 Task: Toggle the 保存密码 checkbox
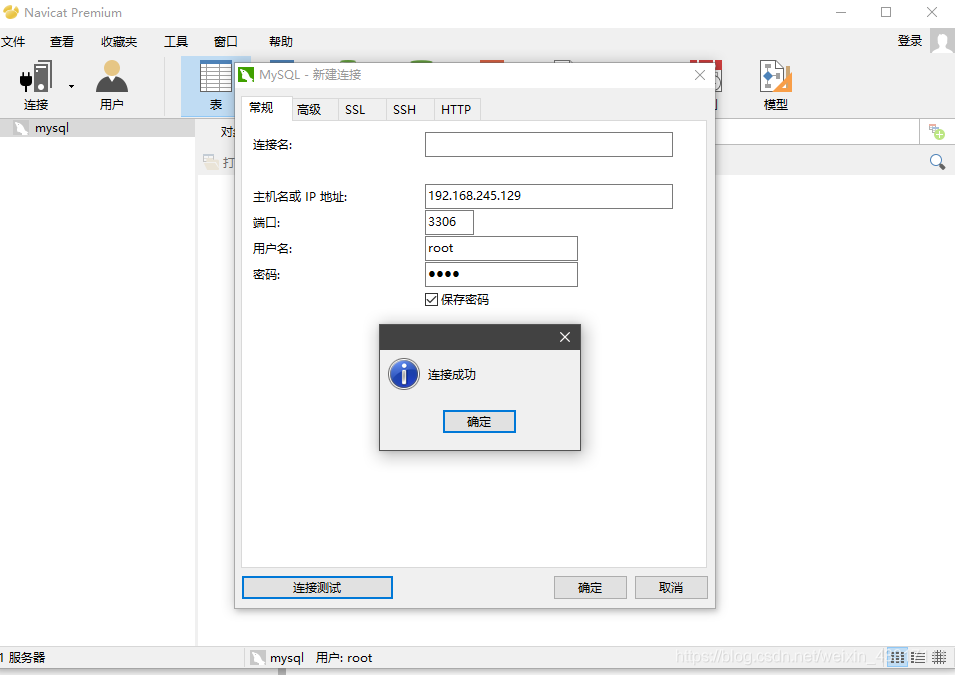tap(431, 299)
